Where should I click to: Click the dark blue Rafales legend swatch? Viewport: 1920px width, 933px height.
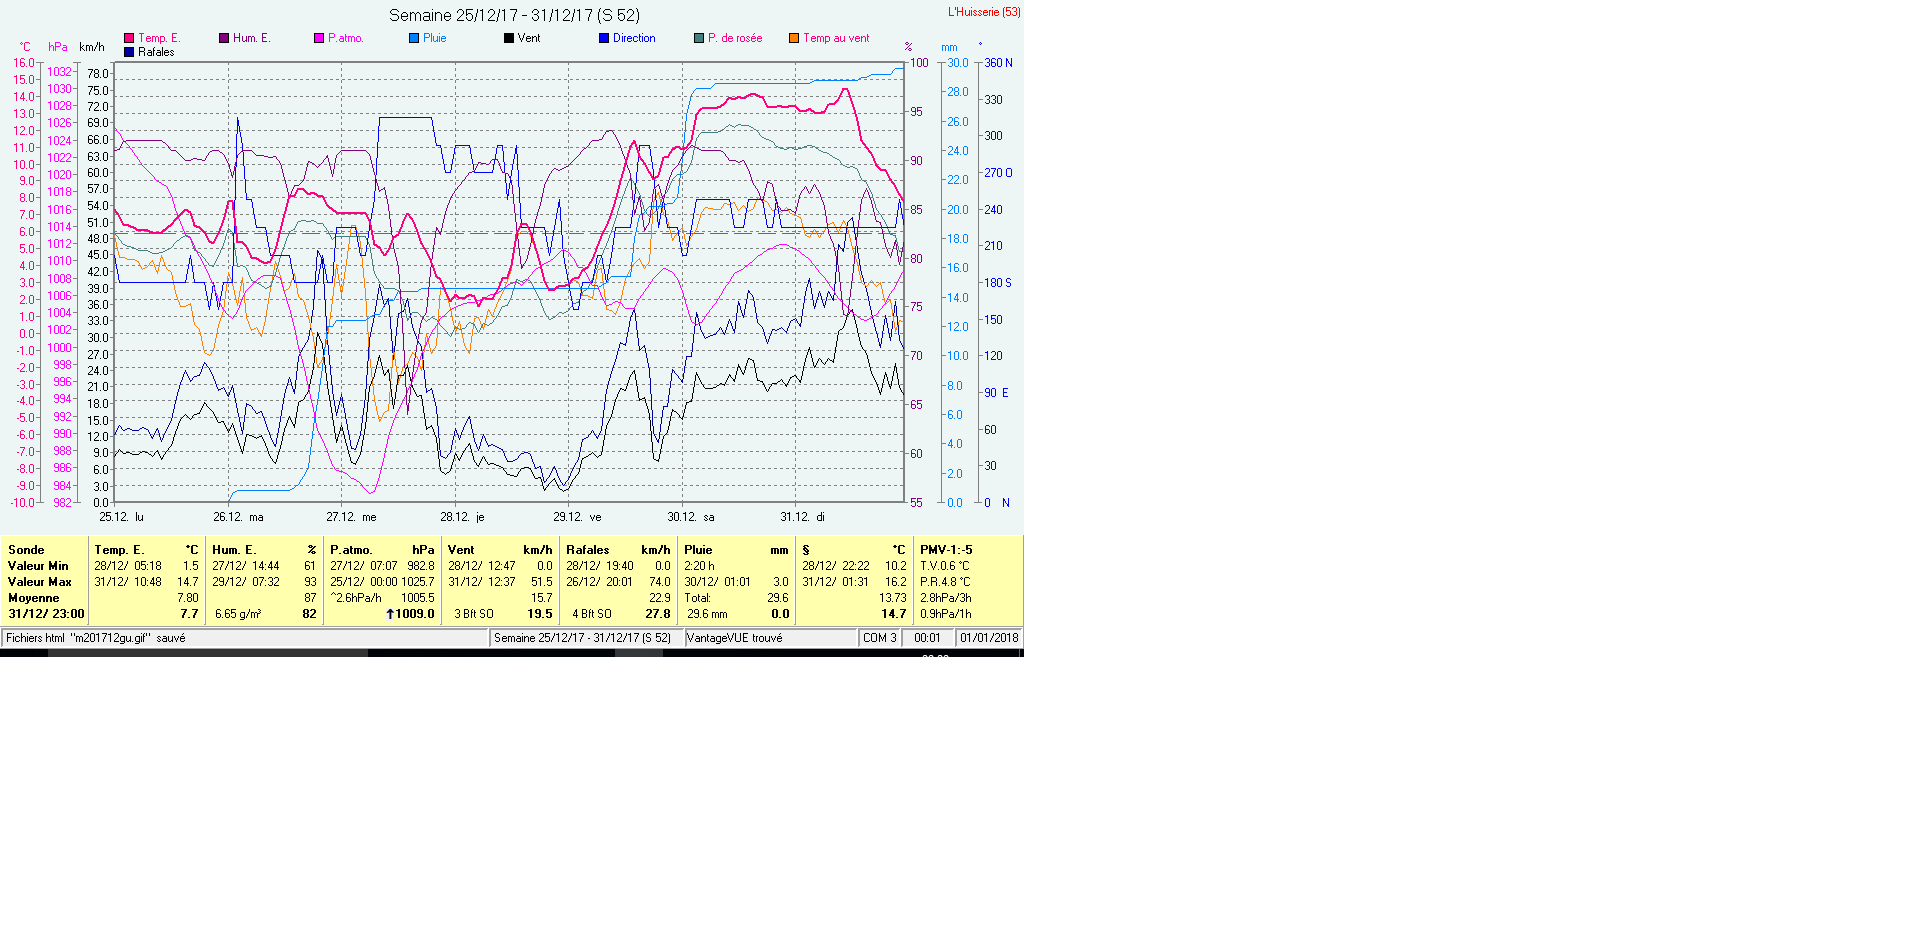click(x=129, y=52)
